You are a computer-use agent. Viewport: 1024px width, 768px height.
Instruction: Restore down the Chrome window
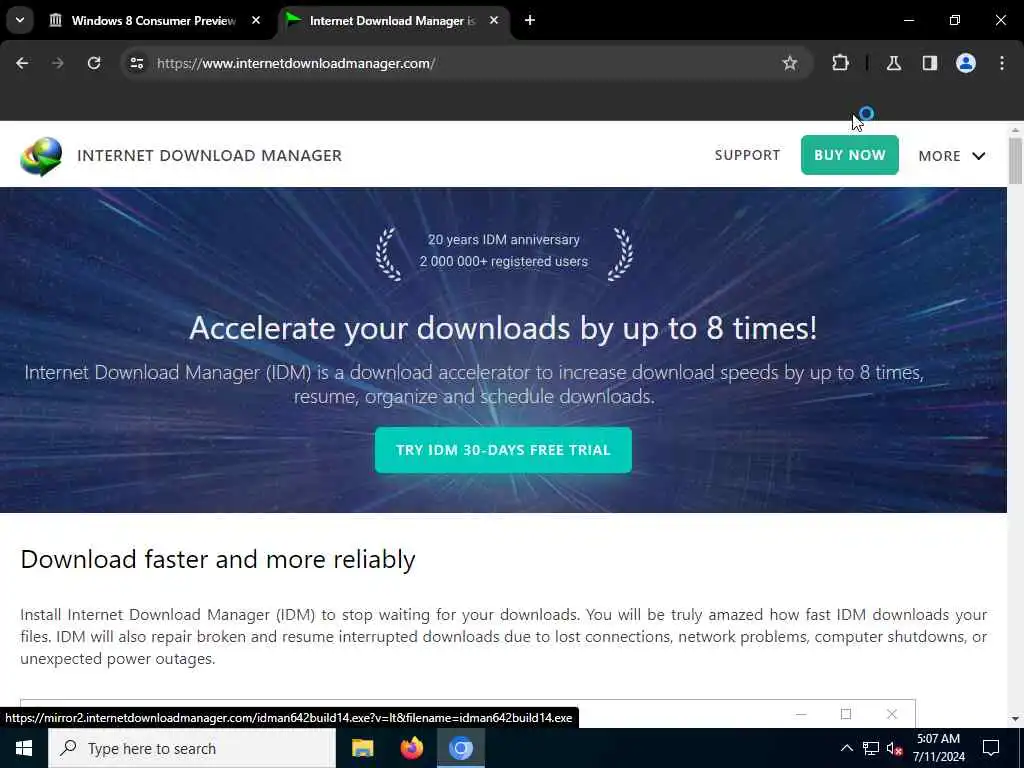955,20
